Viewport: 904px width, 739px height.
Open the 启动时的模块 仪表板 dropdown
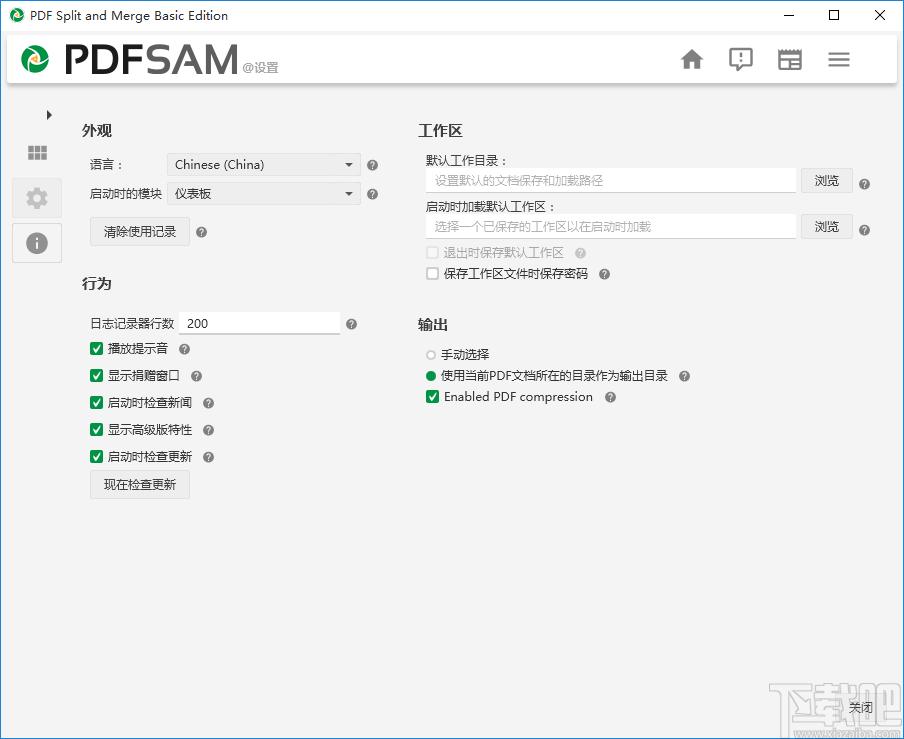pyautogui.click(x=264, y=194)
